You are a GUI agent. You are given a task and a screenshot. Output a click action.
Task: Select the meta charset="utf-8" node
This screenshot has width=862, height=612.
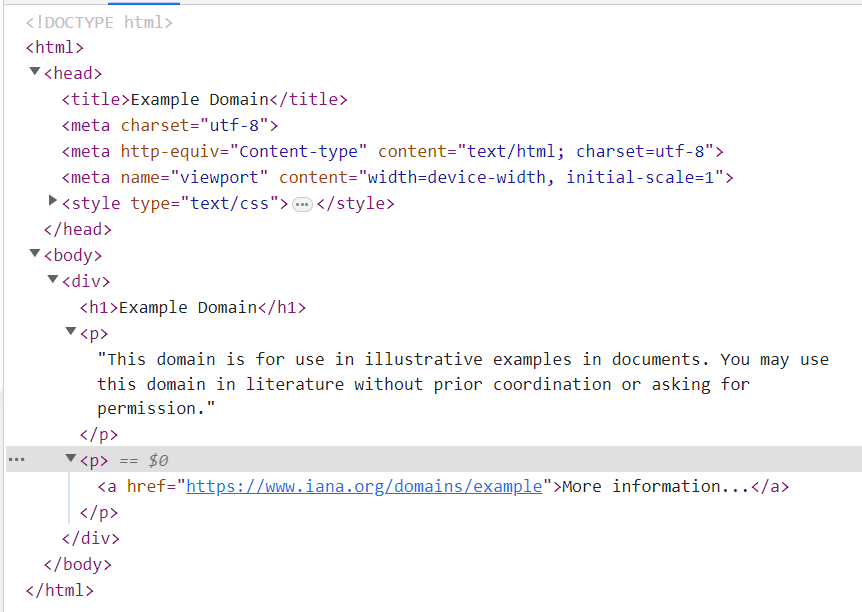[x=170, y=125]
